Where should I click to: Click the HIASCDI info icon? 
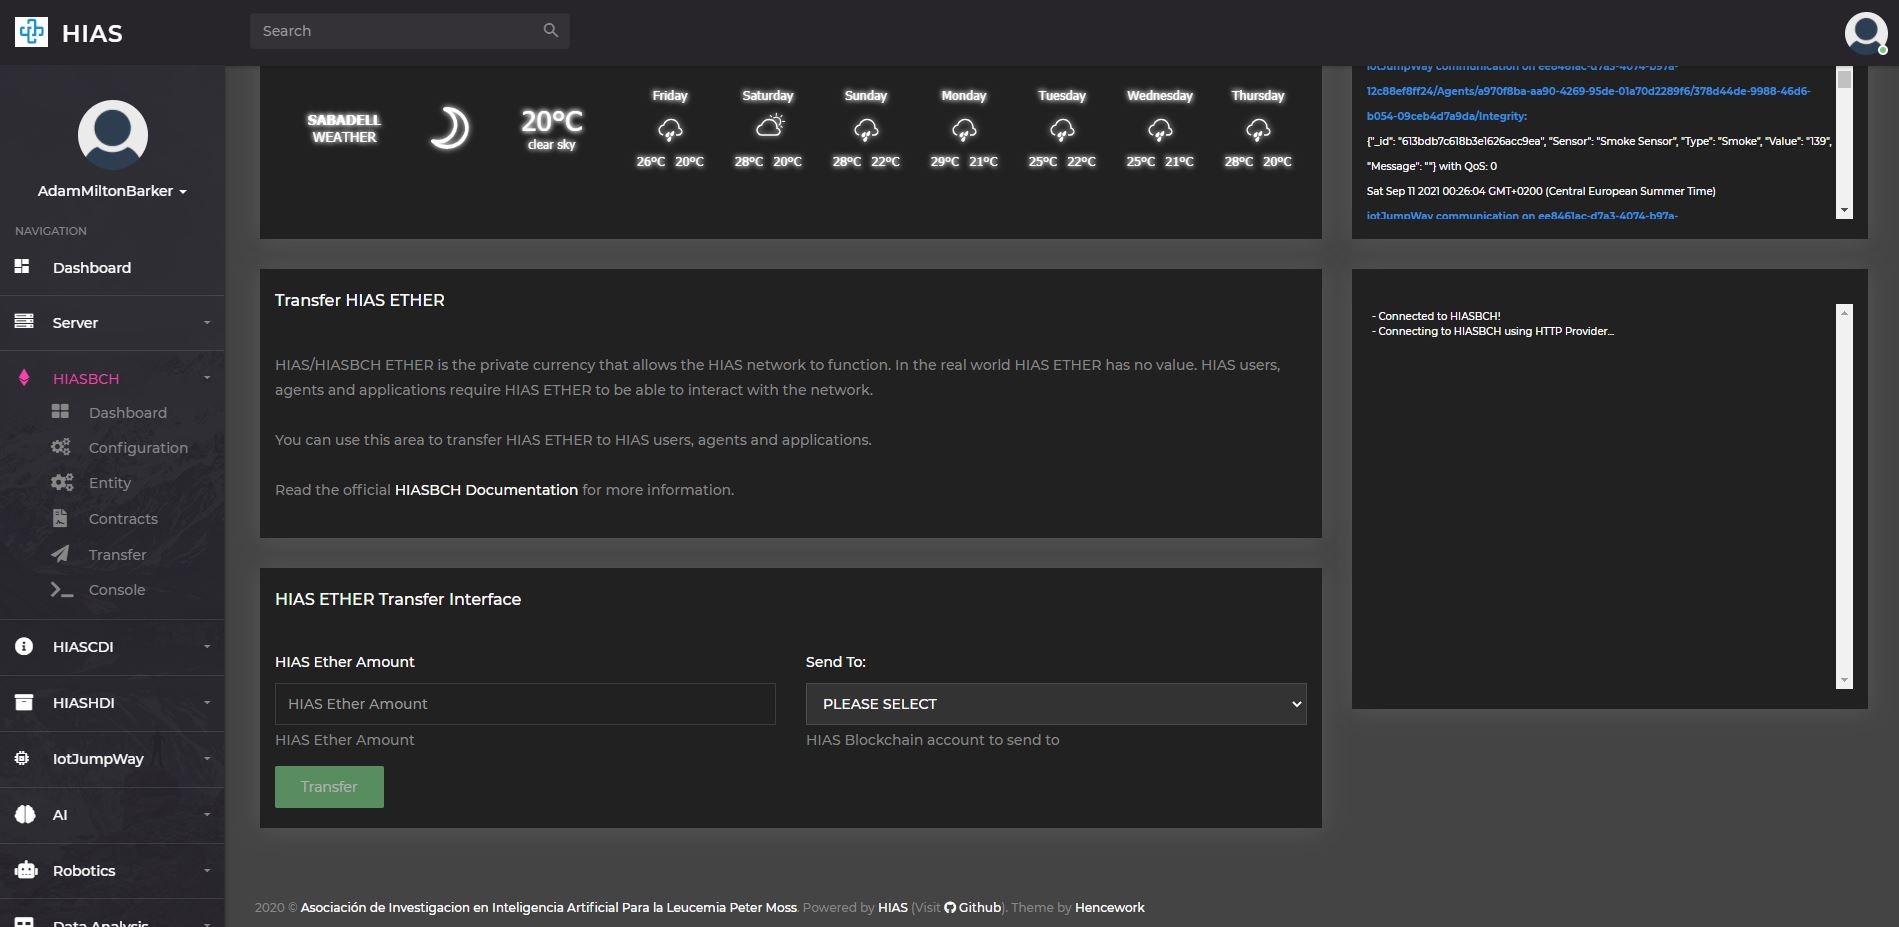24,647
